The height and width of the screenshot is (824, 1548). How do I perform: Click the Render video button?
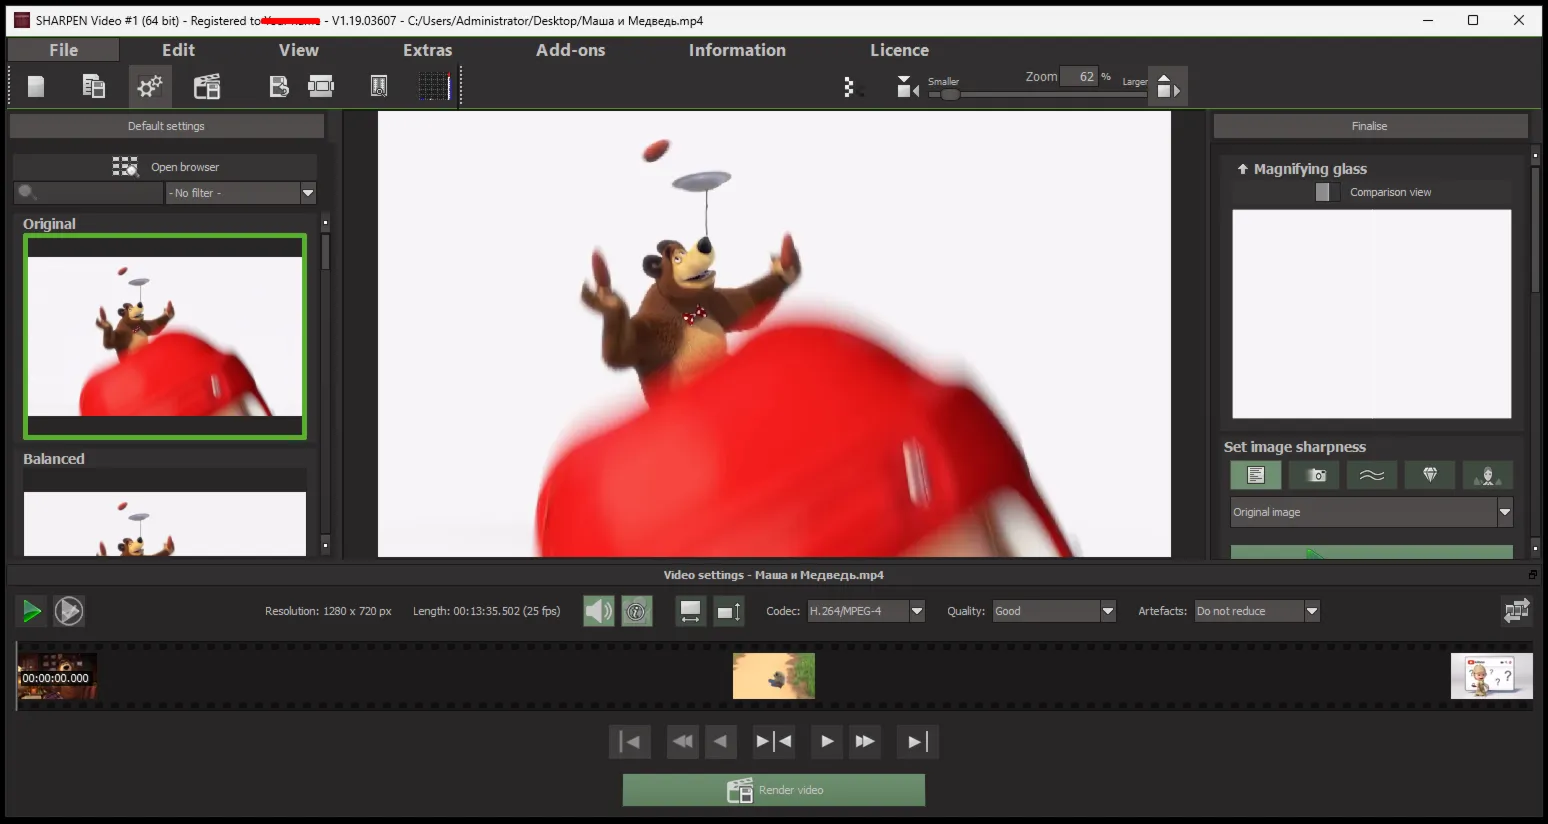[x=774, y=790]
